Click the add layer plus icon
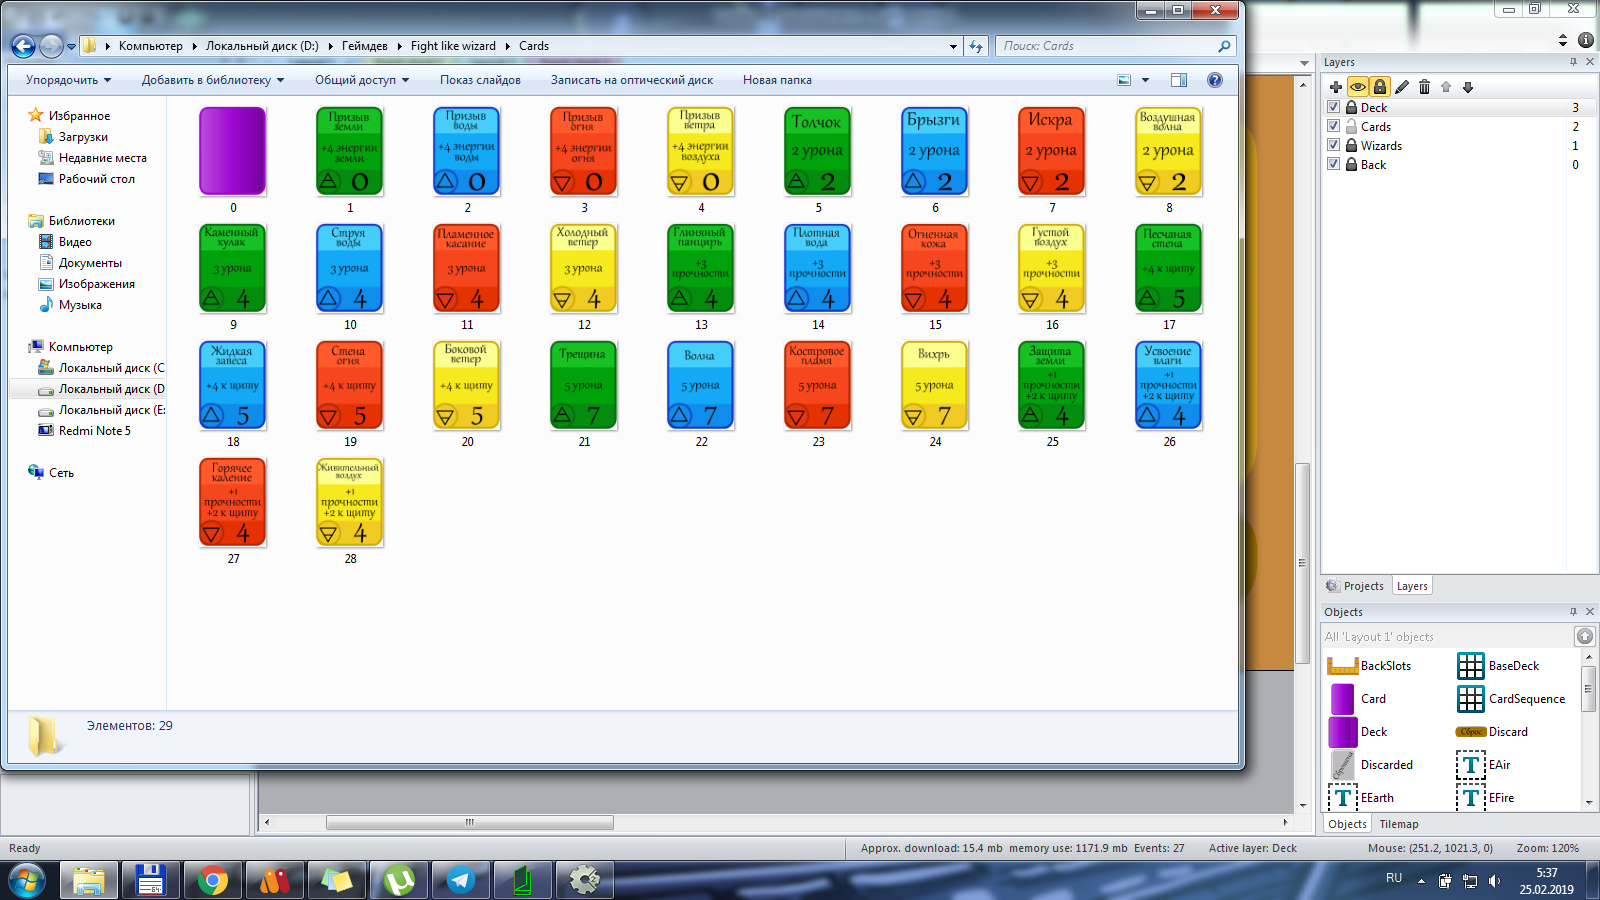 1335,87
